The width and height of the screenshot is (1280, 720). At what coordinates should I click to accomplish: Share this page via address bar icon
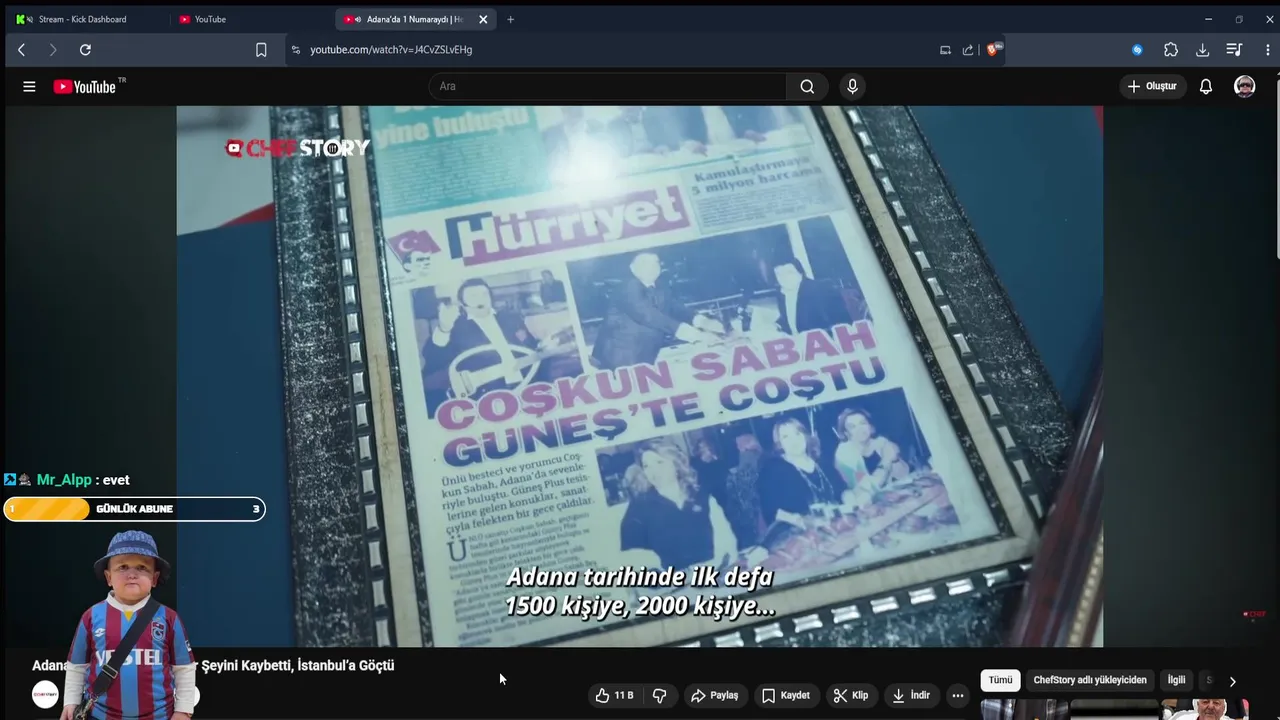coord(968,50)
